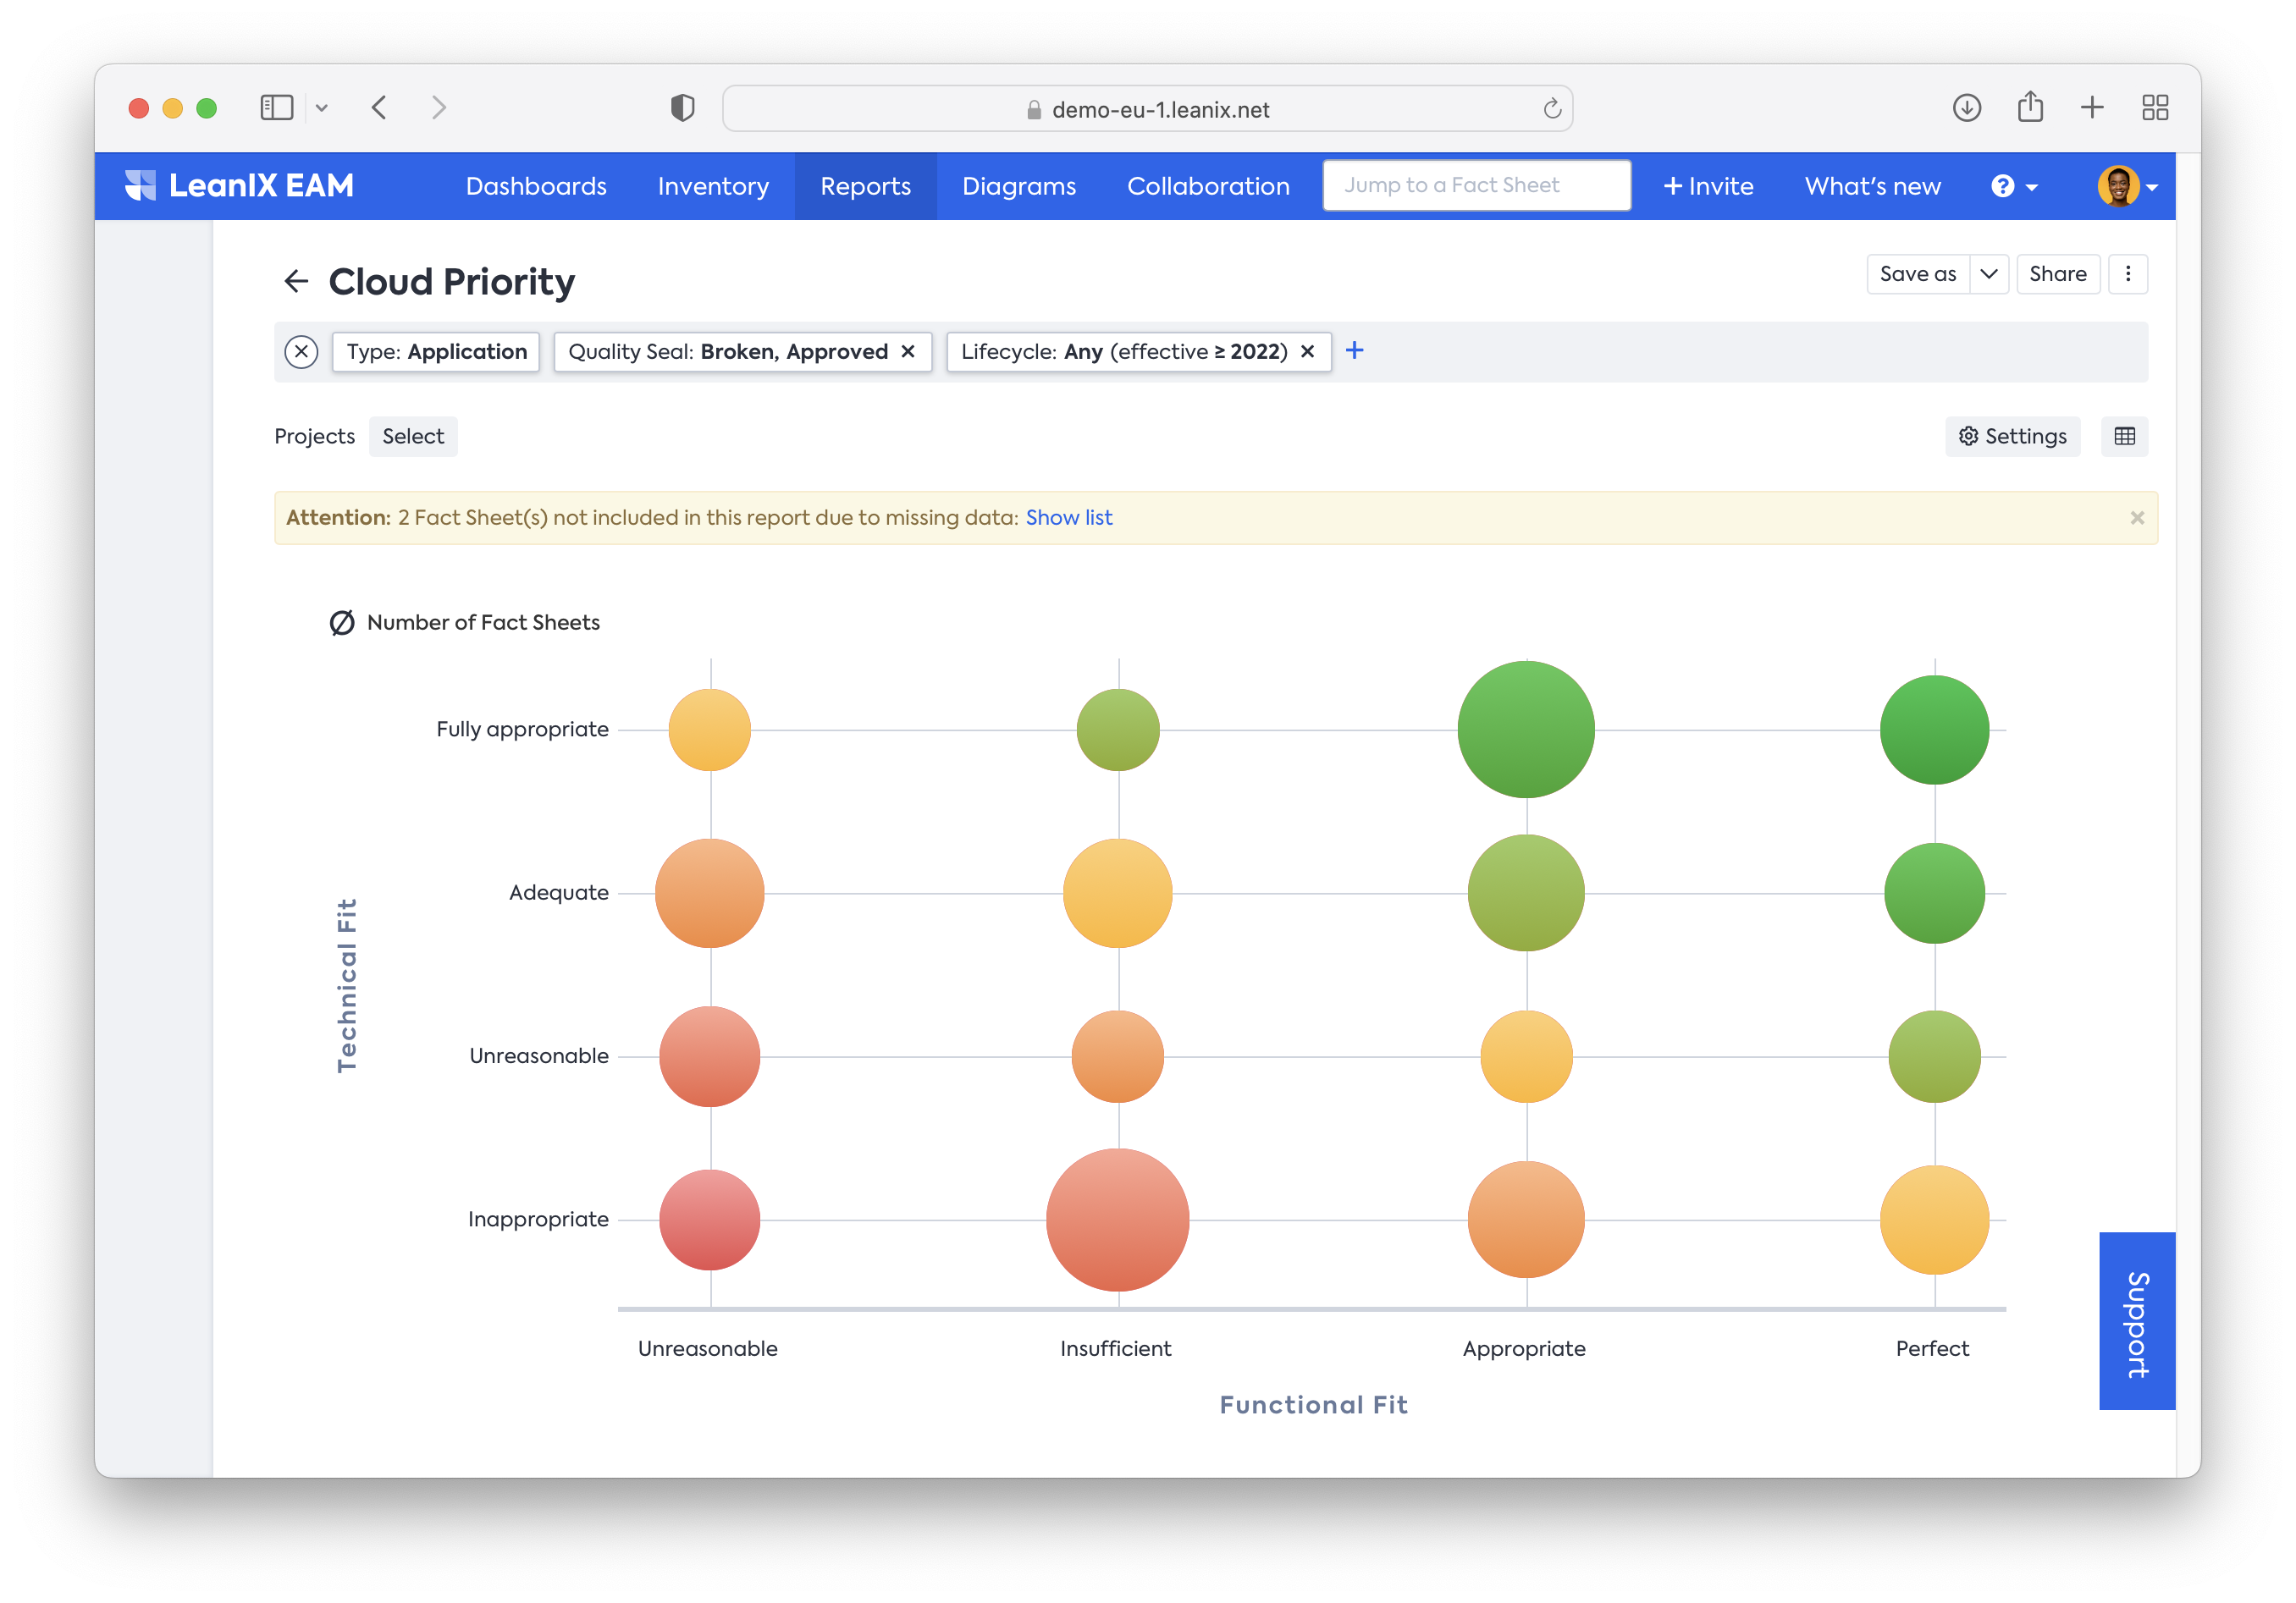This screenshot has height=1603, width=2296.
Task: Focus the Jump to a Fact Sheet field
Action: (1476, 186)
